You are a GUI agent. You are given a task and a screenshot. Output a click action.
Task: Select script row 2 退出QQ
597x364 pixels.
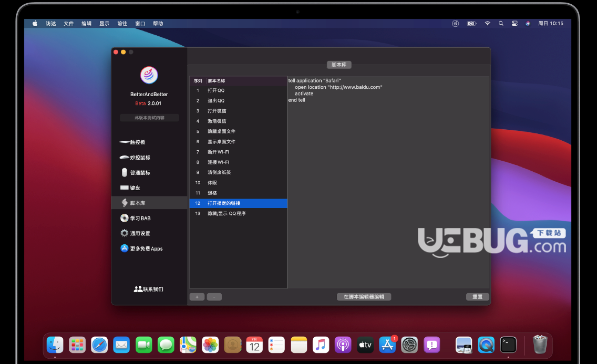238,101
